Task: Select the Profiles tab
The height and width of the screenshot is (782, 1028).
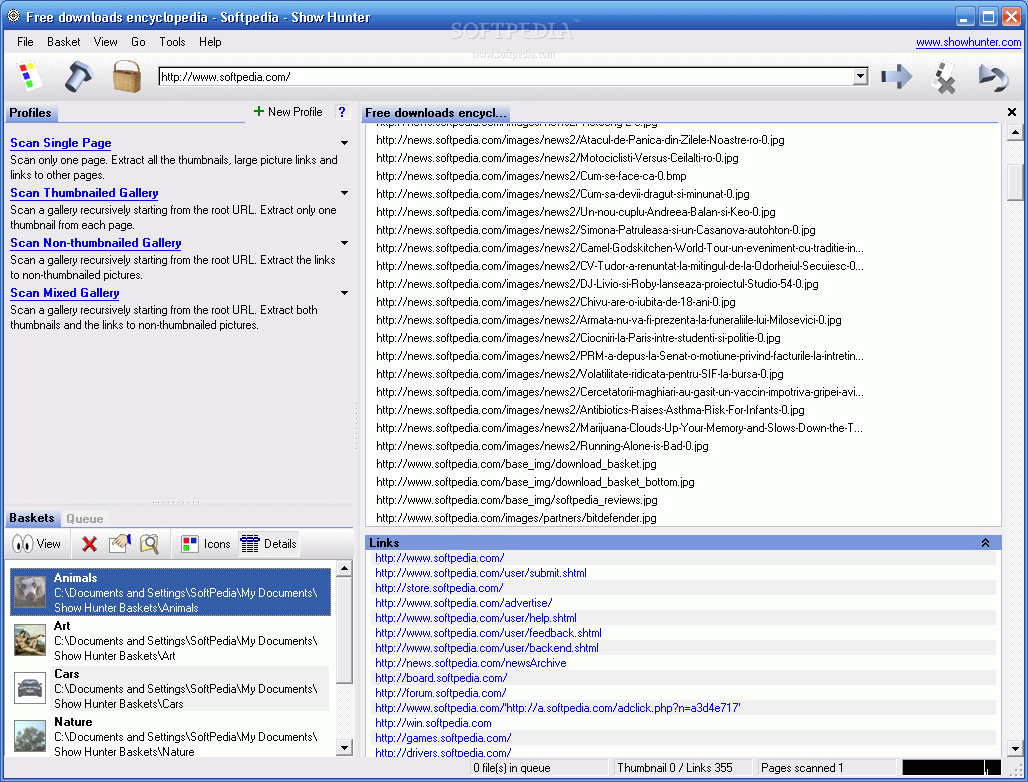Action: 30,113
